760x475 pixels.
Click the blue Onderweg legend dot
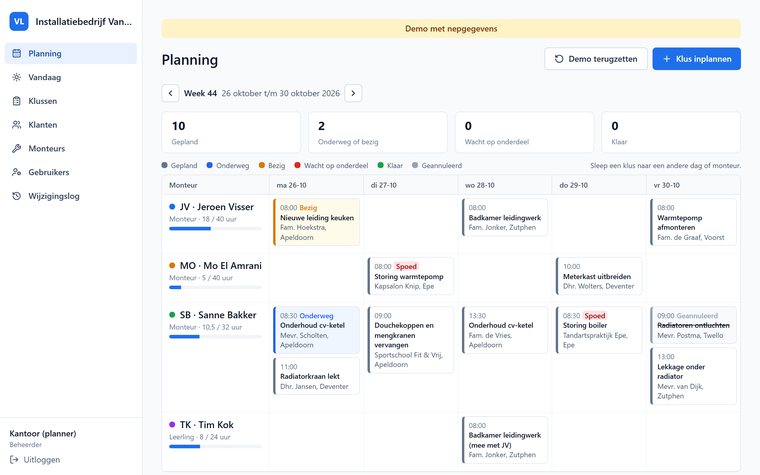(209, 165)
